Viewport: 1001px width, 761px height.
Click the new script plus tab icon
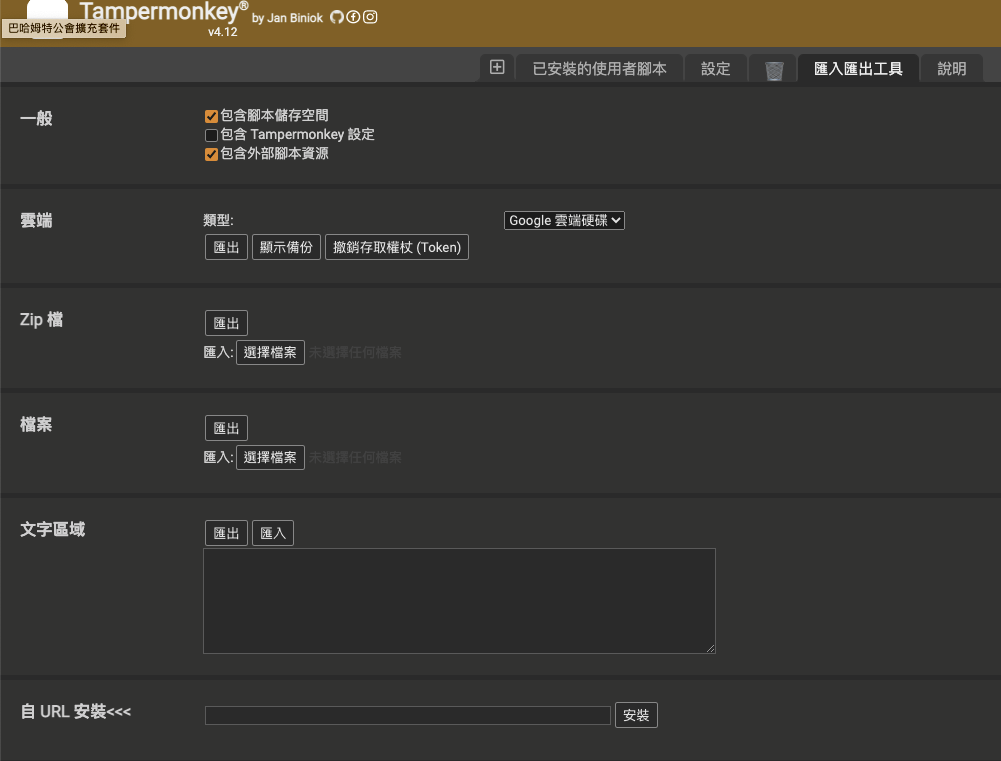(x=497, y=67)
